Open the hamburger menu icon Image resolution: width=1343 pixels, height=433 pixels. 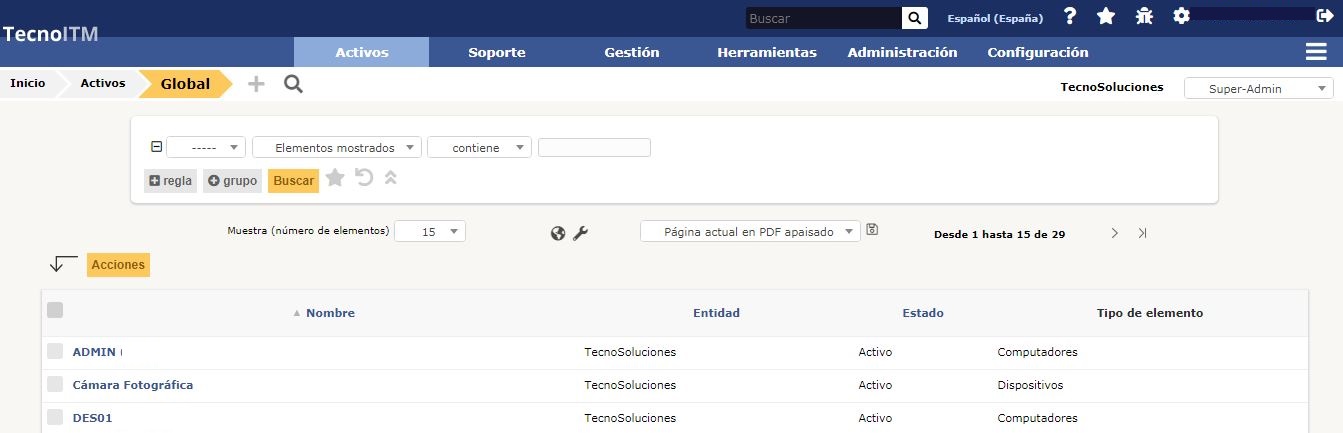click(x=1316, y=52)
